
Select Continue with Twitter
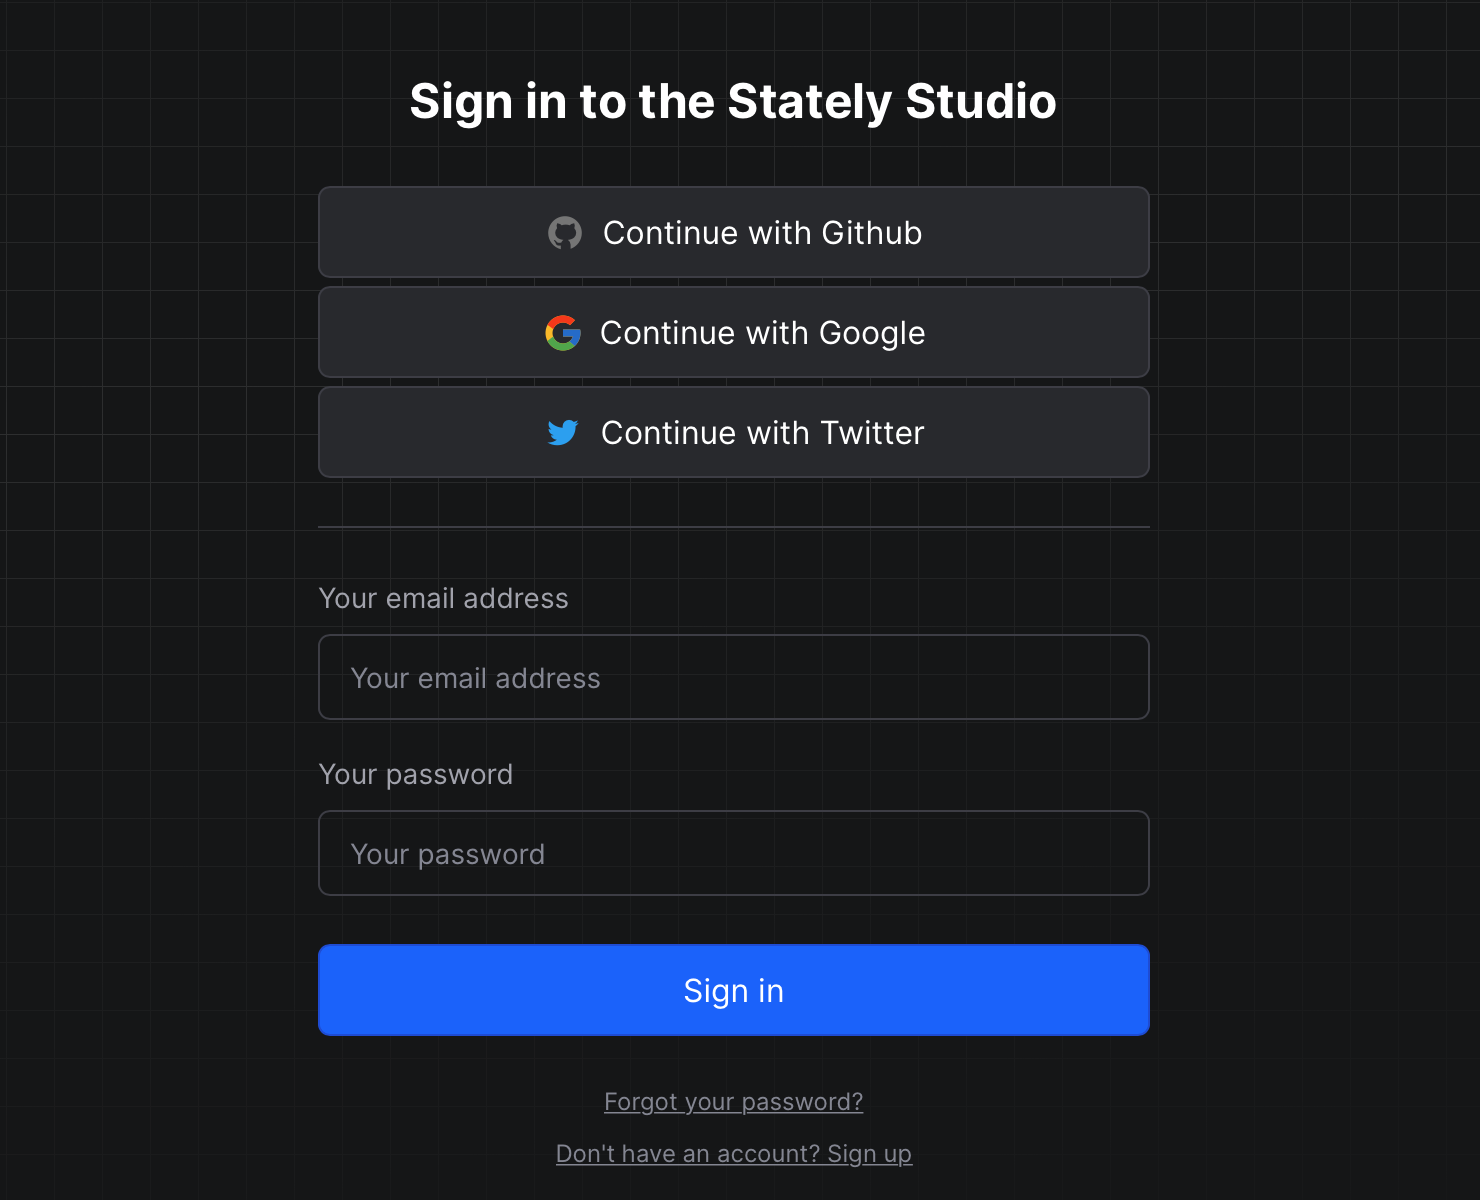733,432
